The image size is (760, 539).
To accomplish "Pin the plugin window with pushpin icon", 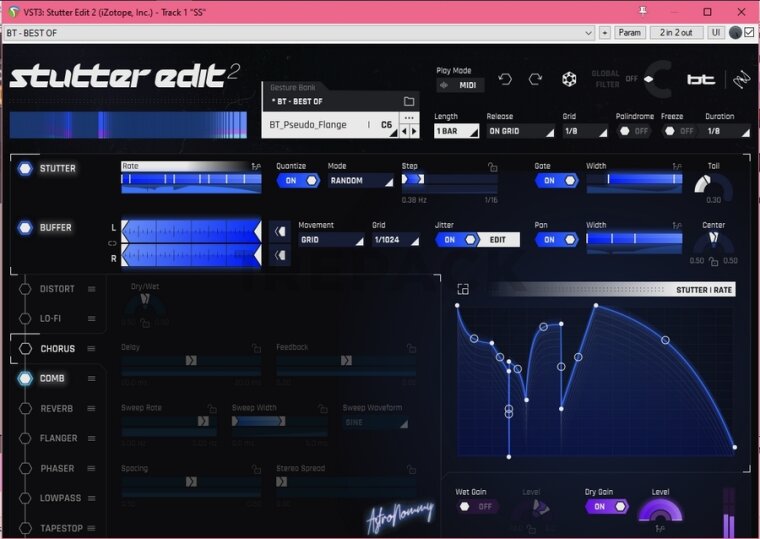I will pos(645,11).
